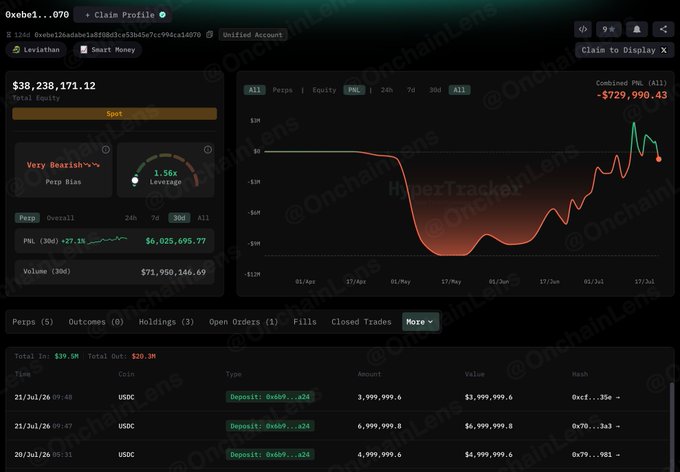Set stats period to 30d

tap(179, 218)
